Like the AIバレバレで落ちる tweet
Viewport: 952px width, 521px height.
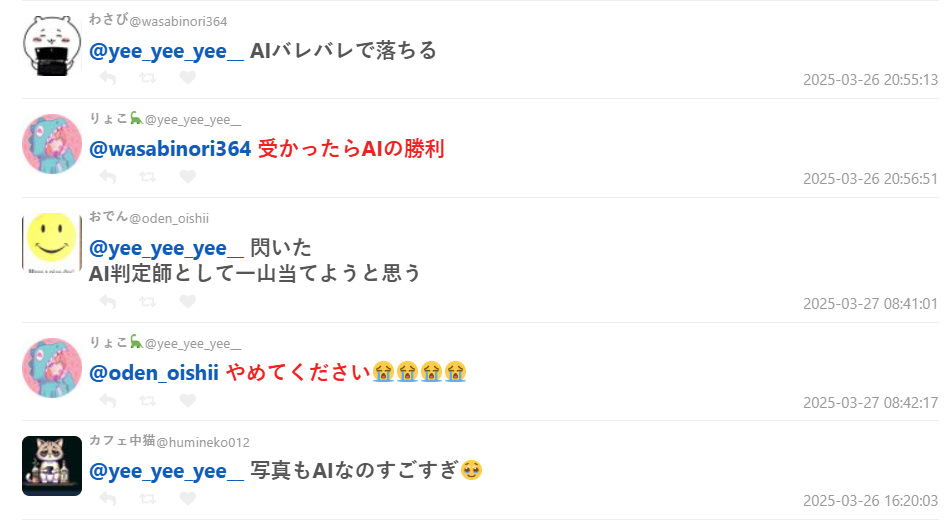(188, 78)
